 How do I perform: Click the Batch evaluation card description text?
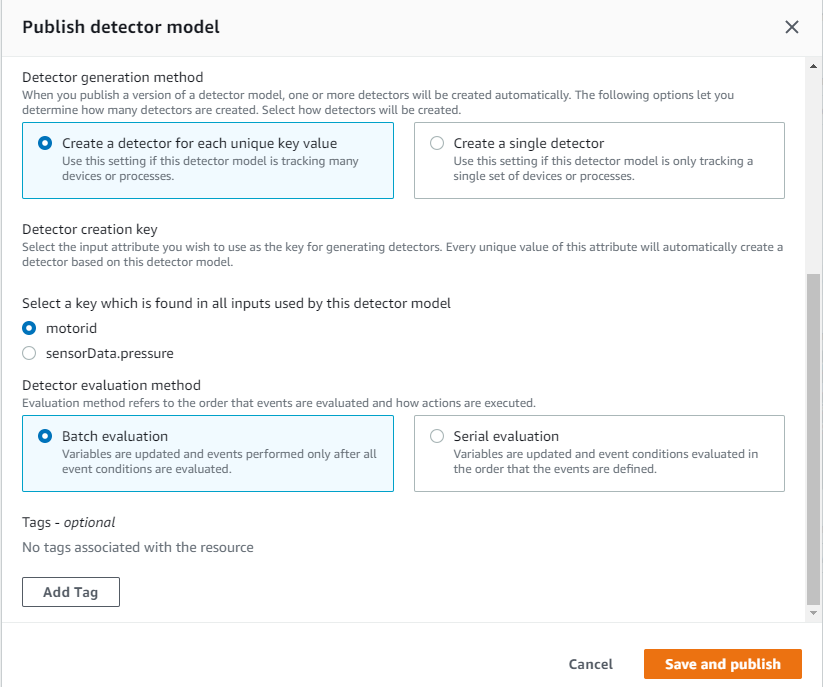point(219,461)
